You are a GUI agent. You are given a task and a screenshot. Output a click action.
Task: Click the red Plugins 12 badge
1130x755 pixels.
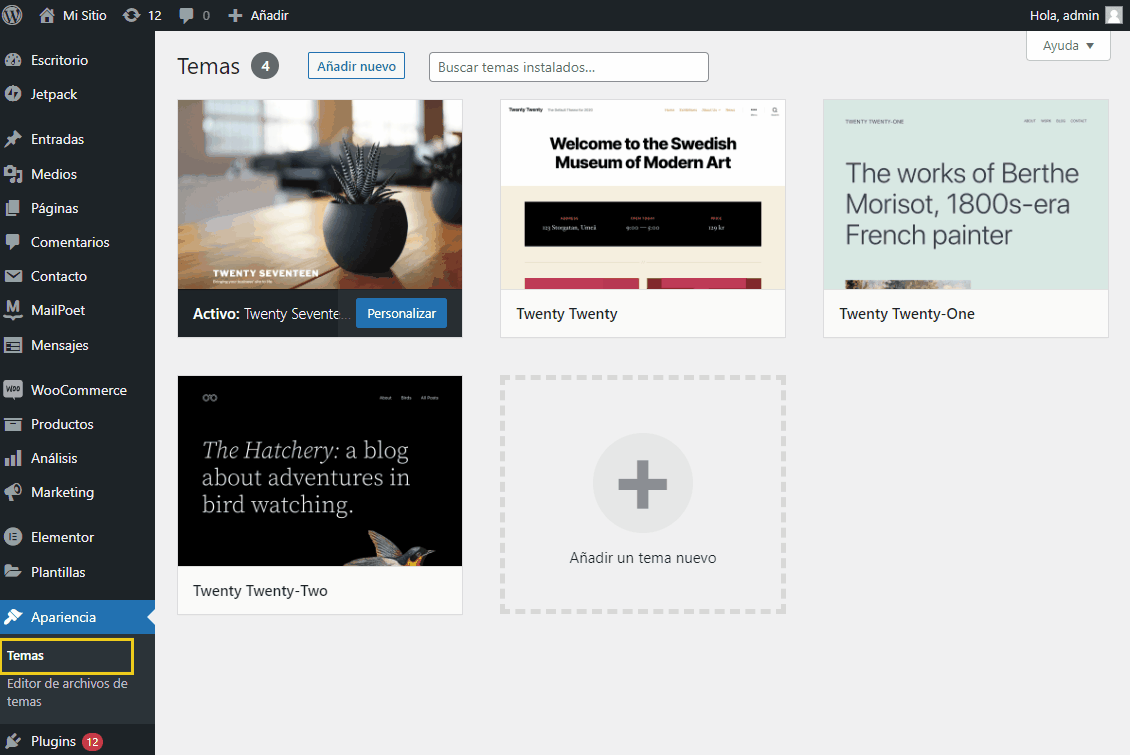point(92,741)
